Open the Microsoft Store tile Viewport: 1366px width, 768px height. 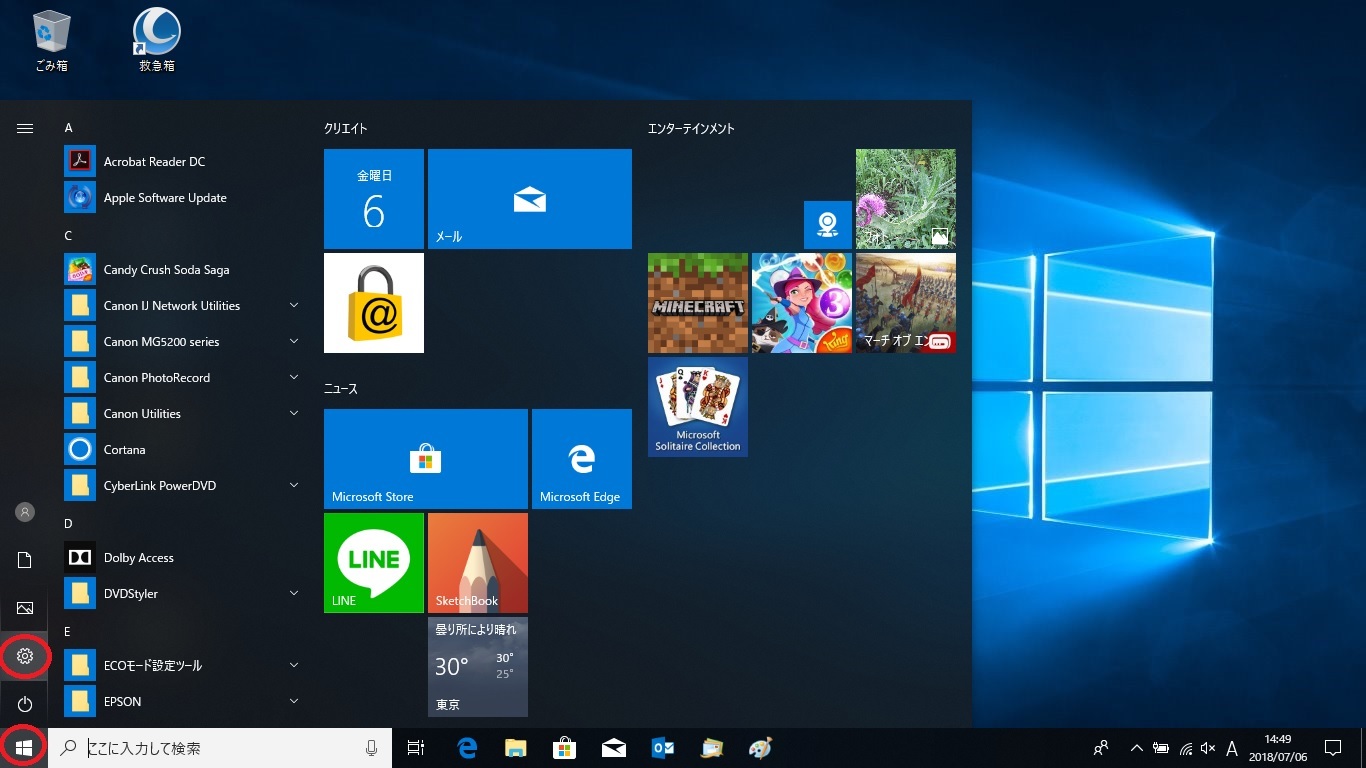426,459
